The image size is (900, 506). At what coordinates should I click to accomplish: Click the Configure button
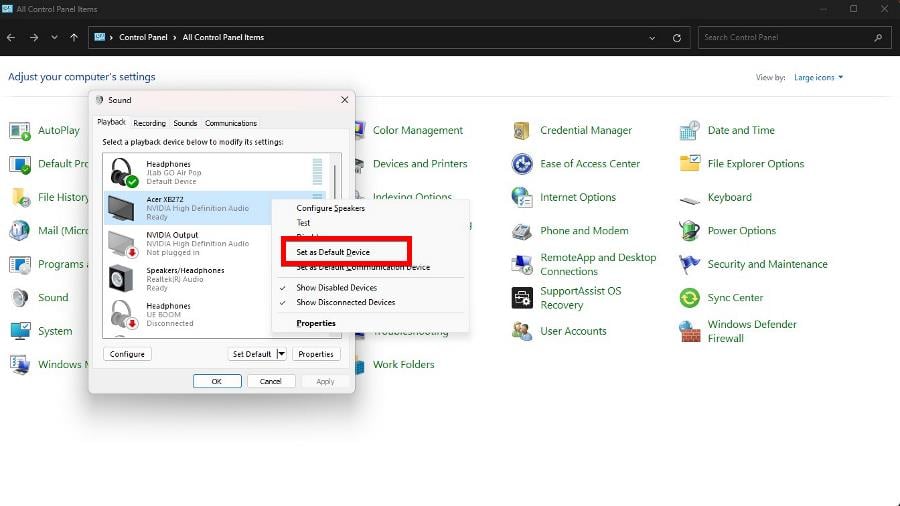[127, 354]
